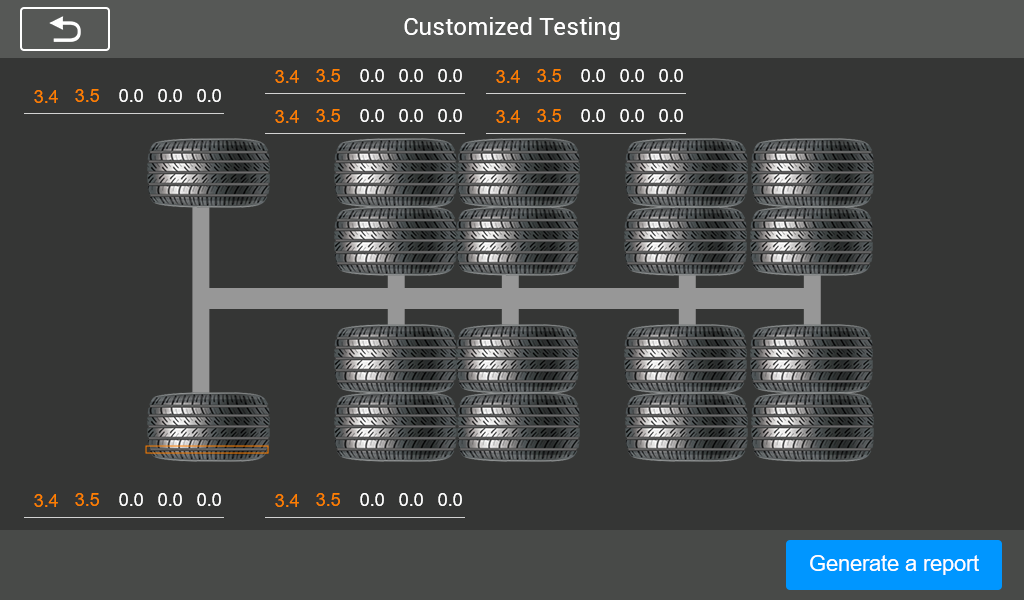Click the topmost readings row at the far right
This screenshot has width=1024, height=600.
(x=586, y=76)
